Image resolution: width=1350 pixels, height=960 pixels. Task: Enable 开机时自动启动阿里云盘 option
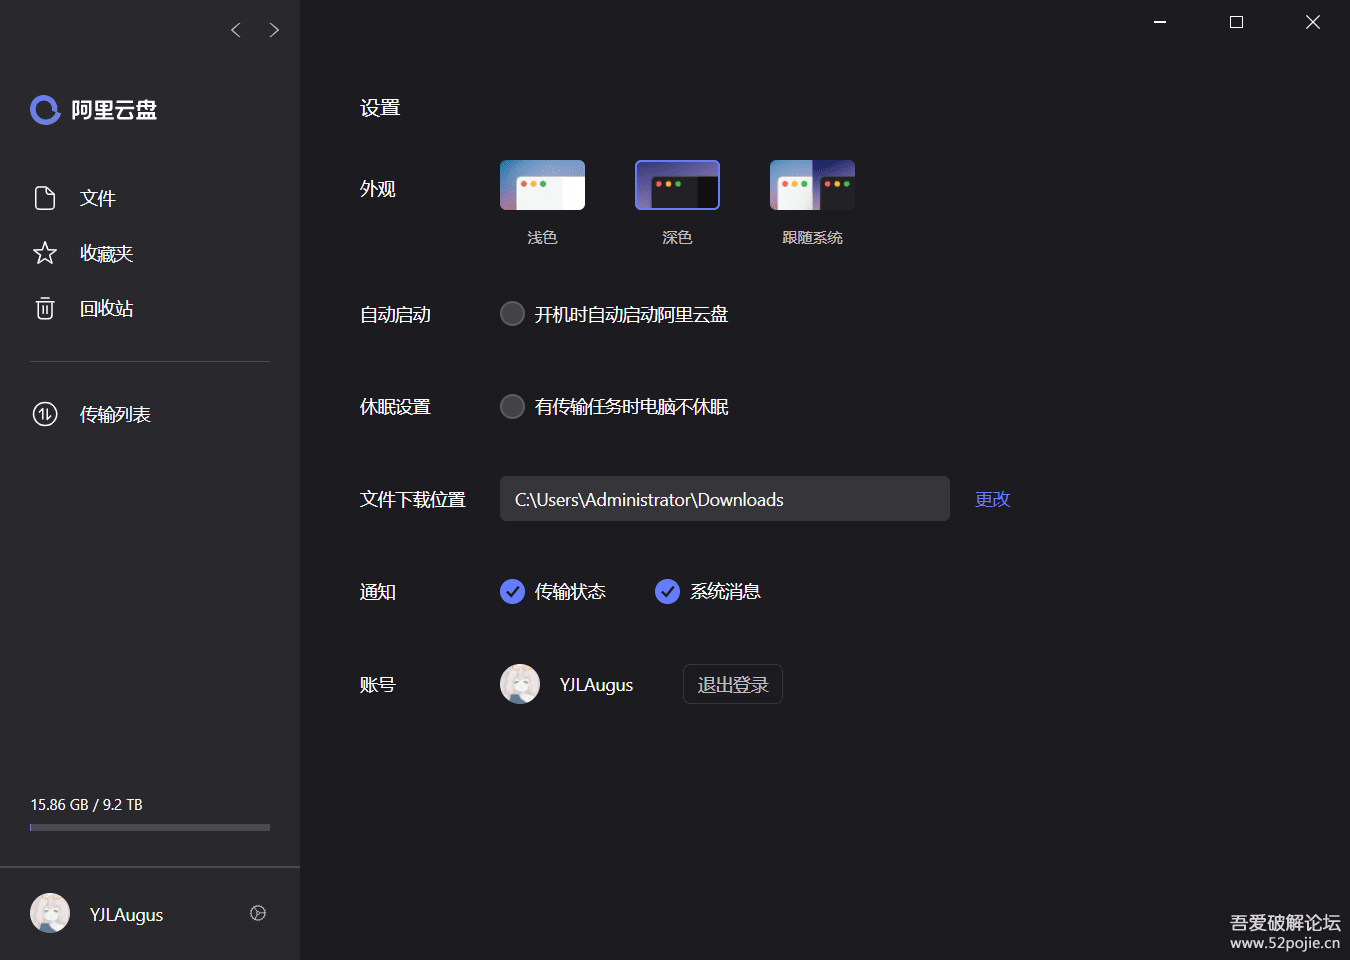click(x=512, y=314)
